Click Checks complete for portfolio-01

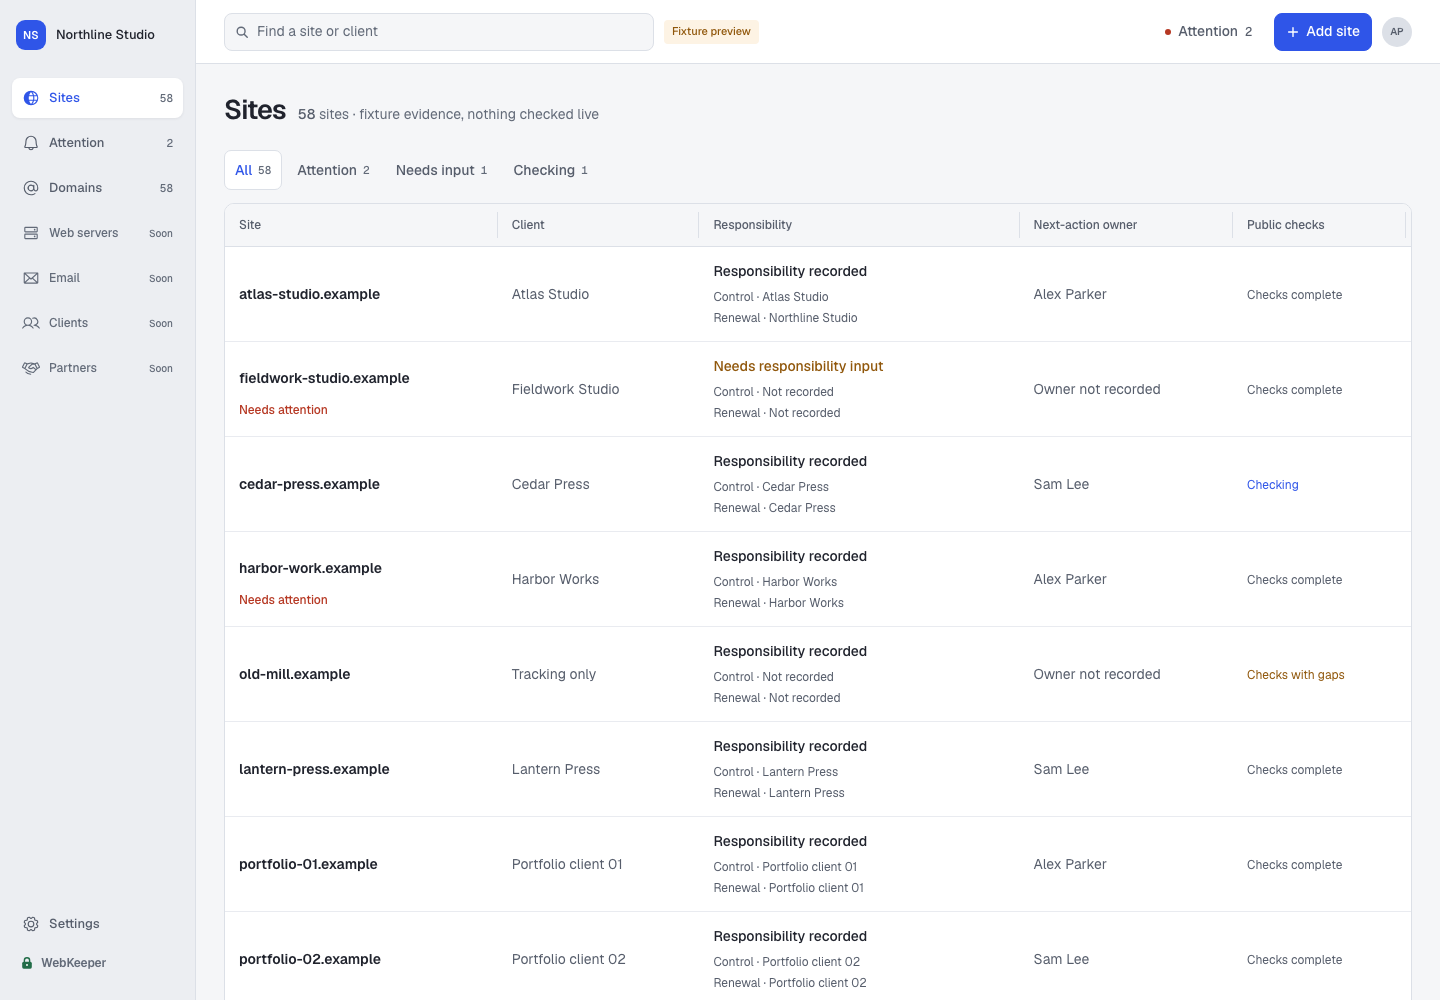(1294, 865)
